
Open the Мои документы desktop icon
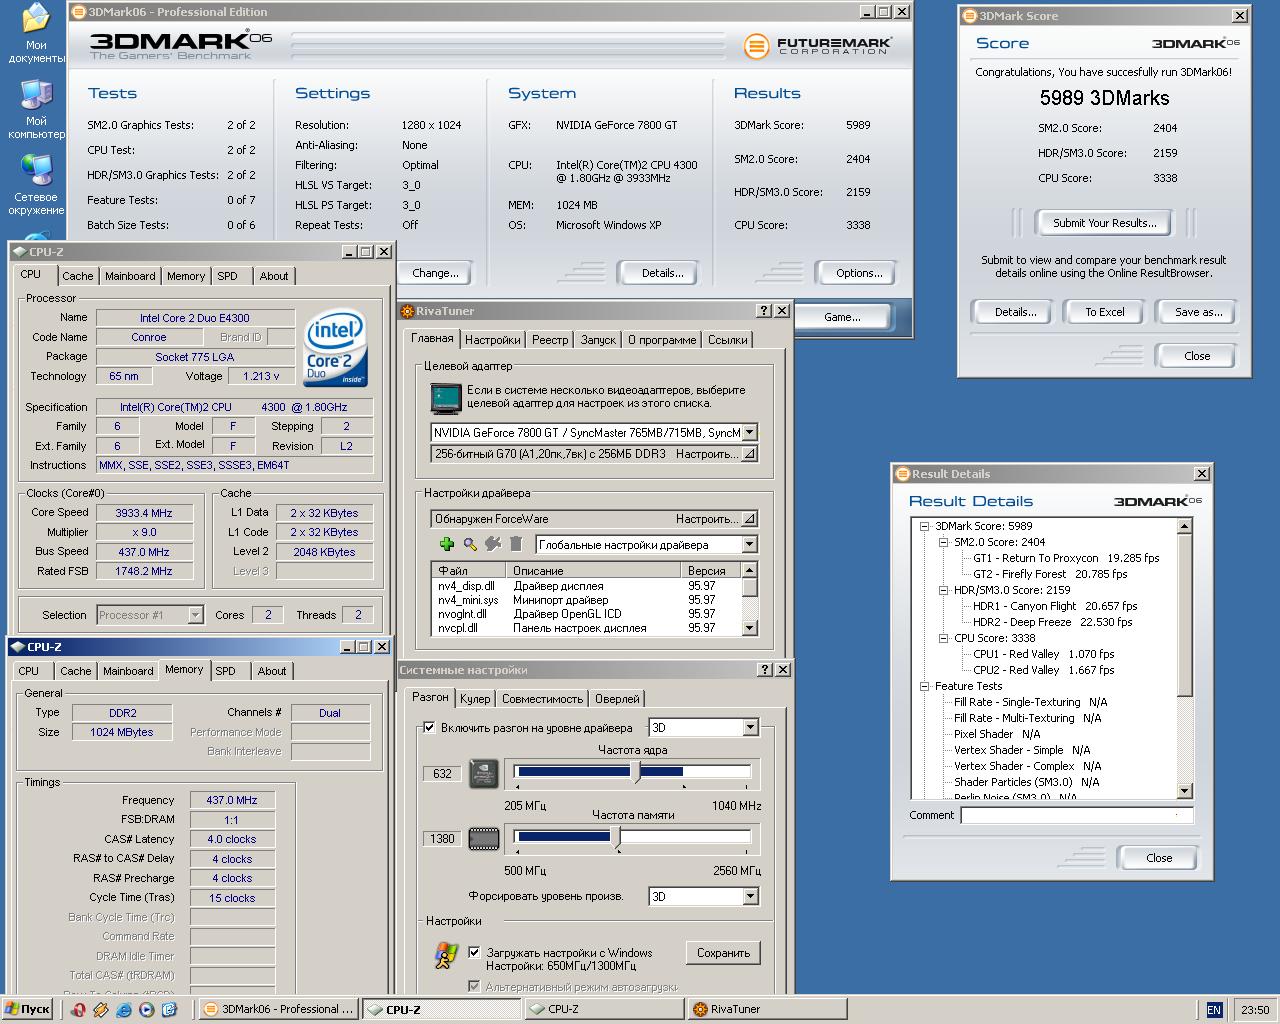(36, 33)
